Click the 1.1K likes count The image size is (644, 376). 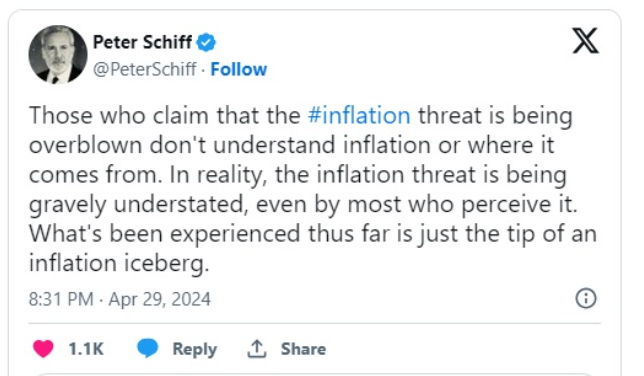[x=86, y=349]
